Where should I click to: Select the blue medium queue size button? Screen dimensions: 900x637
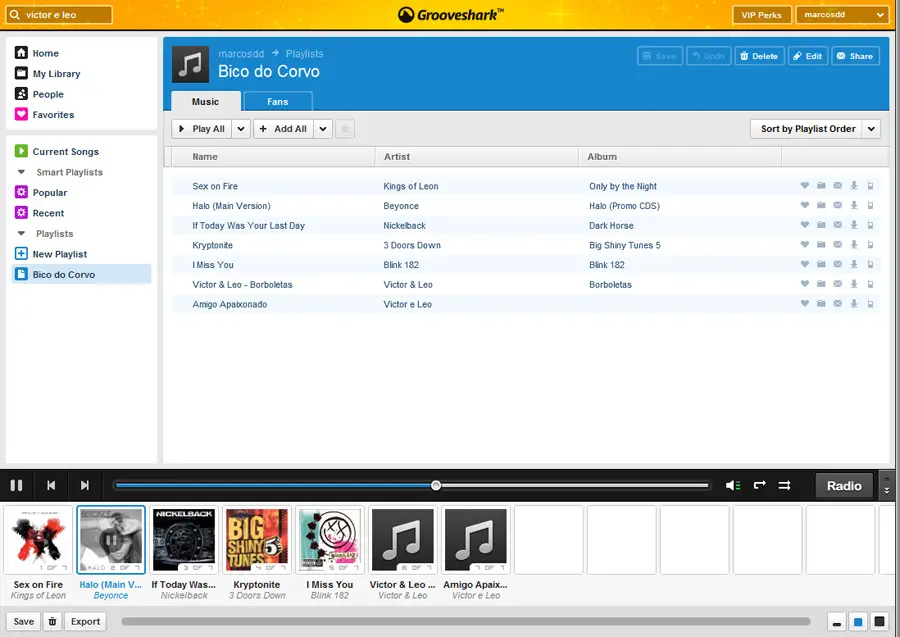tap(858, 622)
